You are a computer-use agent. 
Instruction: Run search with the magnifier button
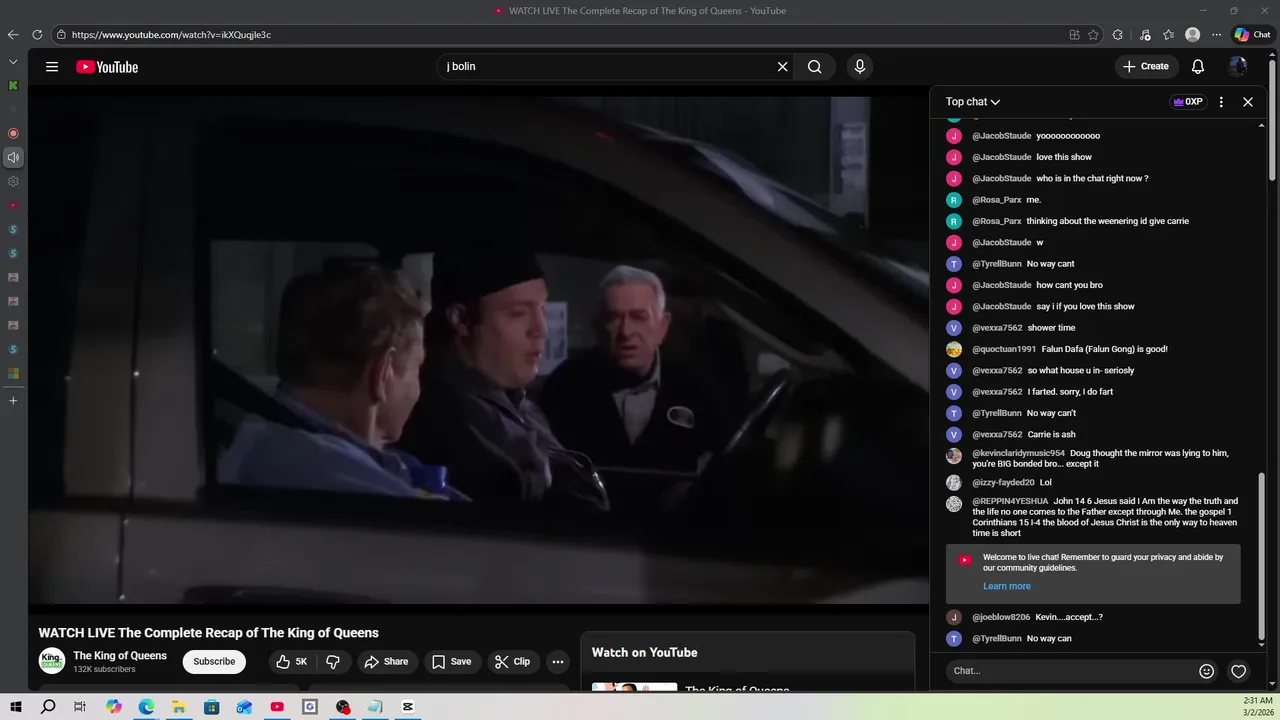(815, 67)
